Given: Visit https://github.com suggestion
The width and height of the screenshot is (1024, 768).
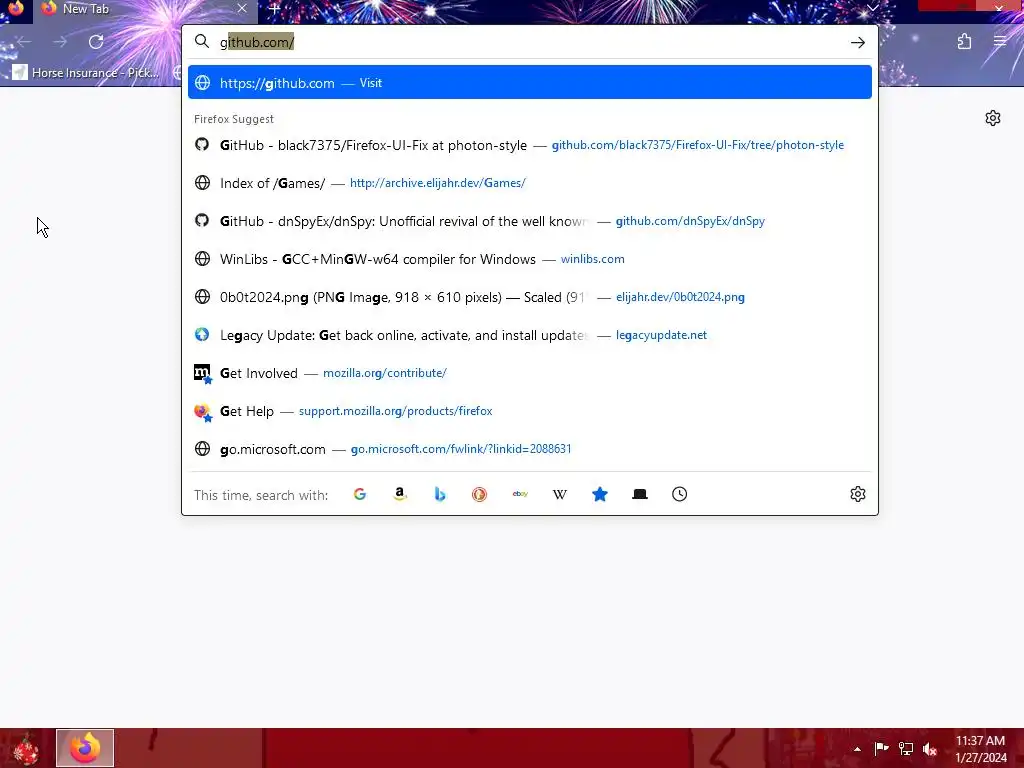Looking at the screenshot, I should [530, 83].
